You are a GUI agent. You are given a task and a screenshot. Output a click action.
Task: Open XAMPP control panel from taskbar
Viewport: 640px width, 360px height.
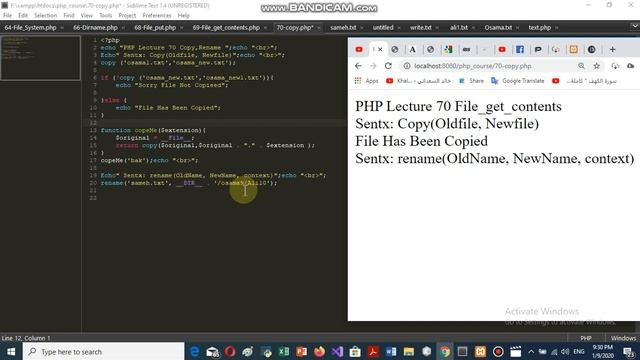coord(480,351)
